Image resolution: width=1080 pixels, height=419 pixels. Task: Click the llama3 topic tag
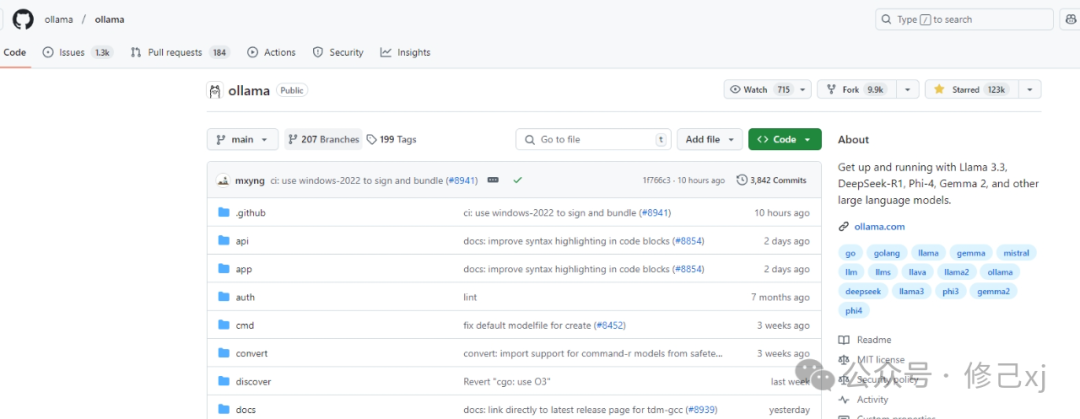point(912,292)
